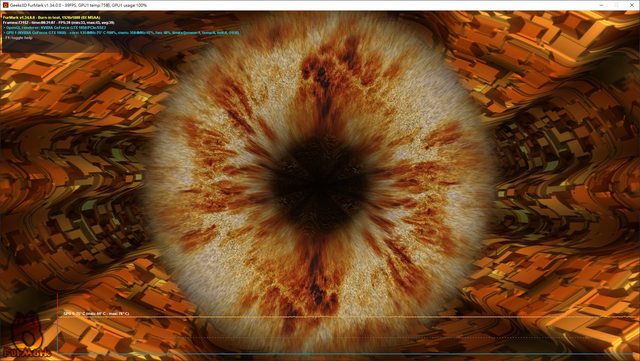Click the GPU temperature min/max label
The image size is (640, 361).
click(x=96, y=314)
